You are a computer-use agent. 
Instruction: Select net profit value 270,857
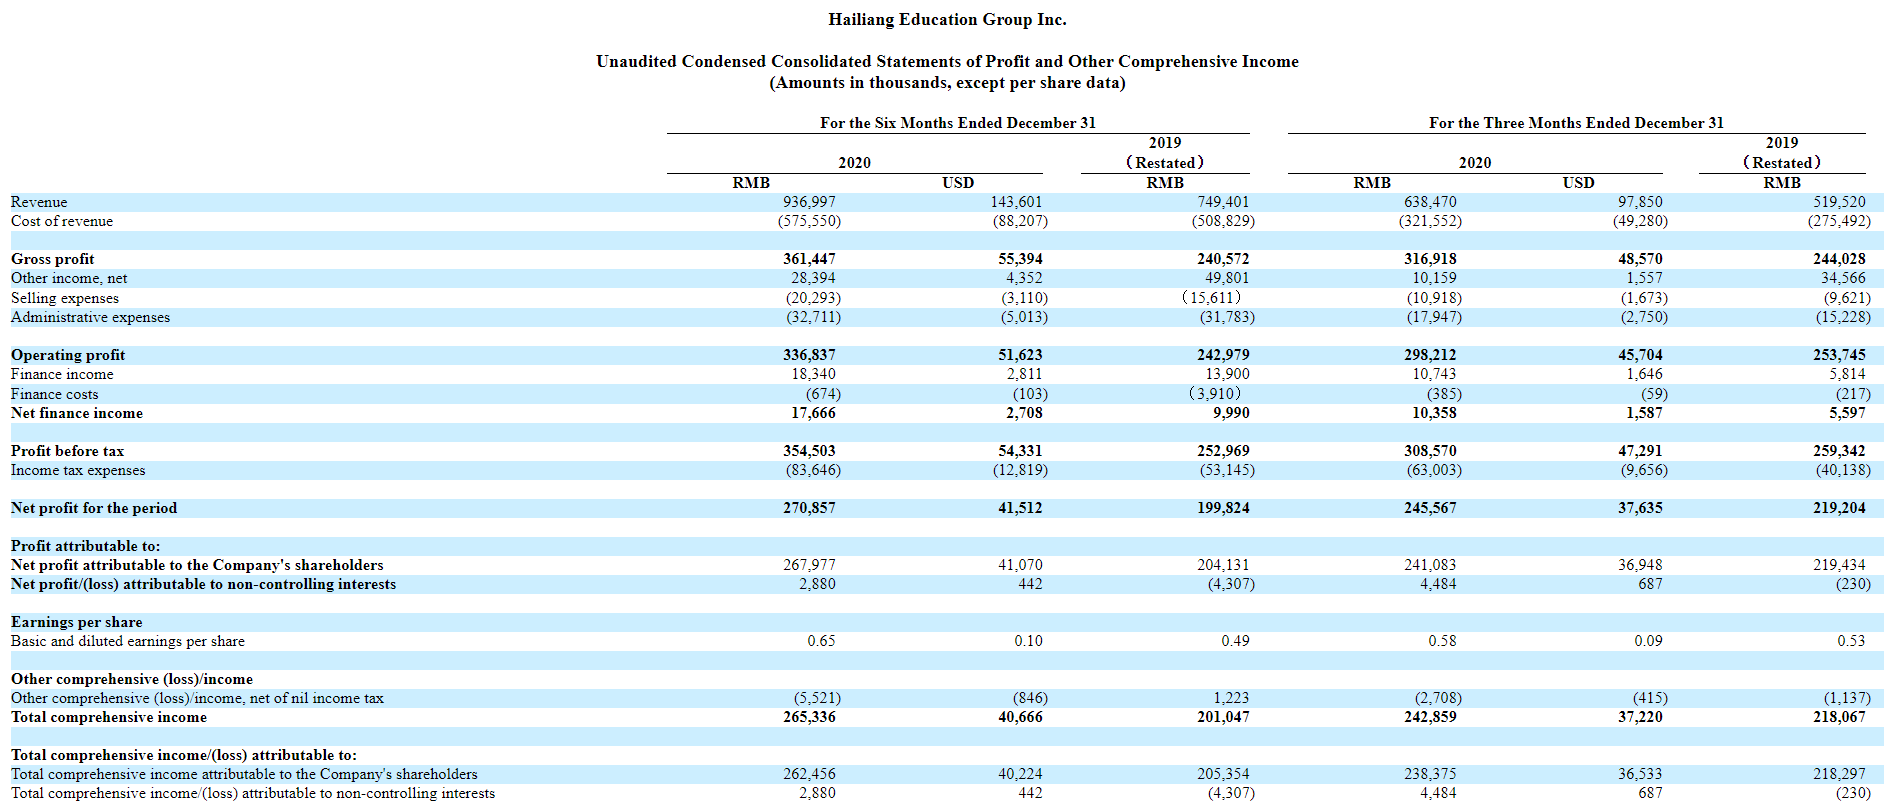pyautogui.click(x=809, y=508)
